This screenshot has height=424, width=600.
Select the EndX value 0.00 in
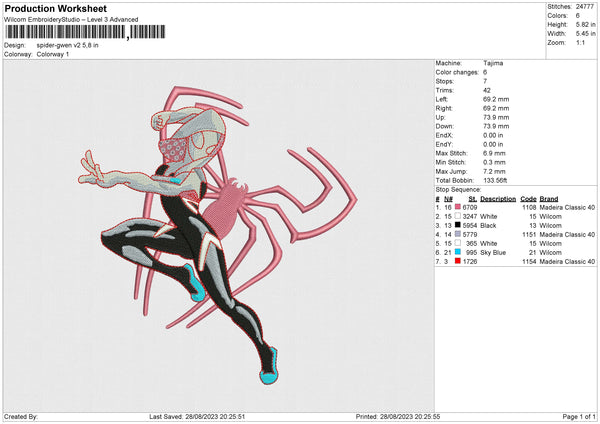[x=493, y=135]
